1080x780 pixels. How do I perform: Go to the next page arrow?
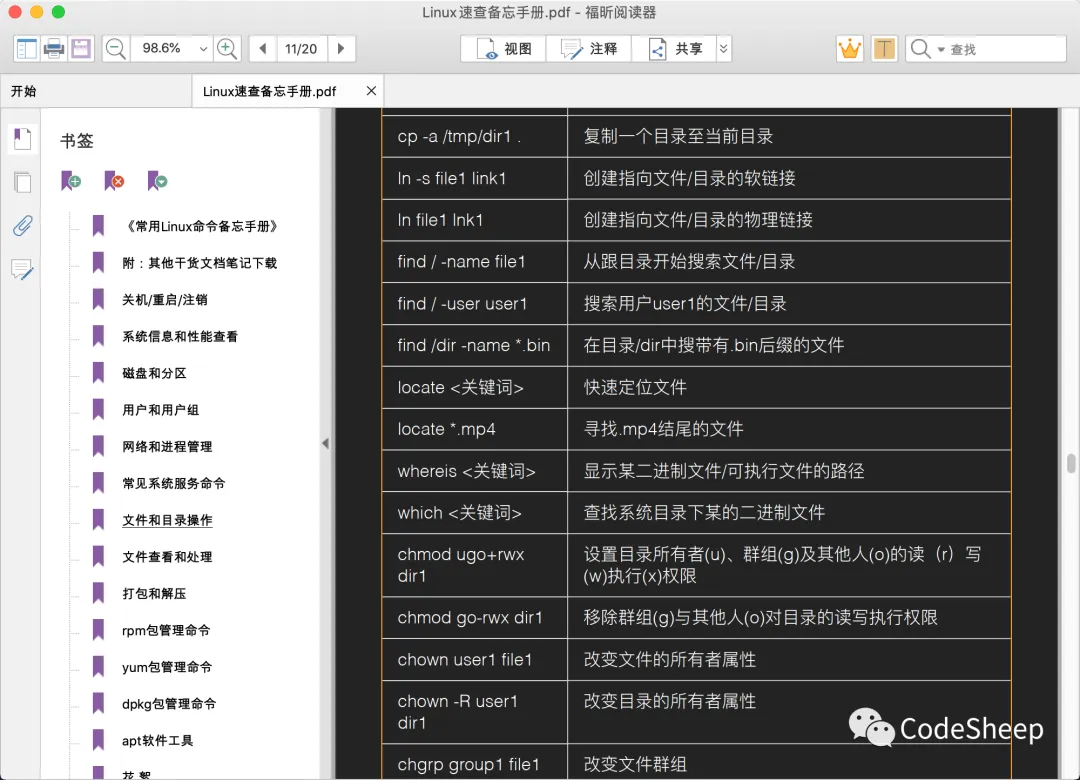[340, 49]
